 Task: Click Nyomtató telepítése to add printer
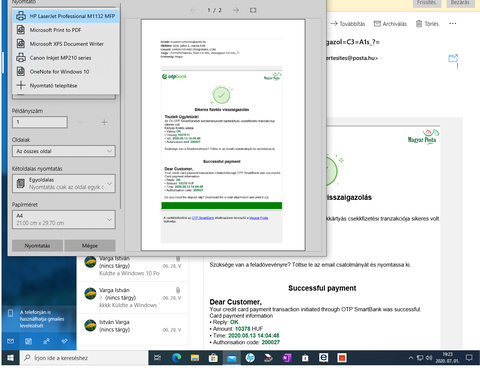pyautogui.click(x=66, y=86)
